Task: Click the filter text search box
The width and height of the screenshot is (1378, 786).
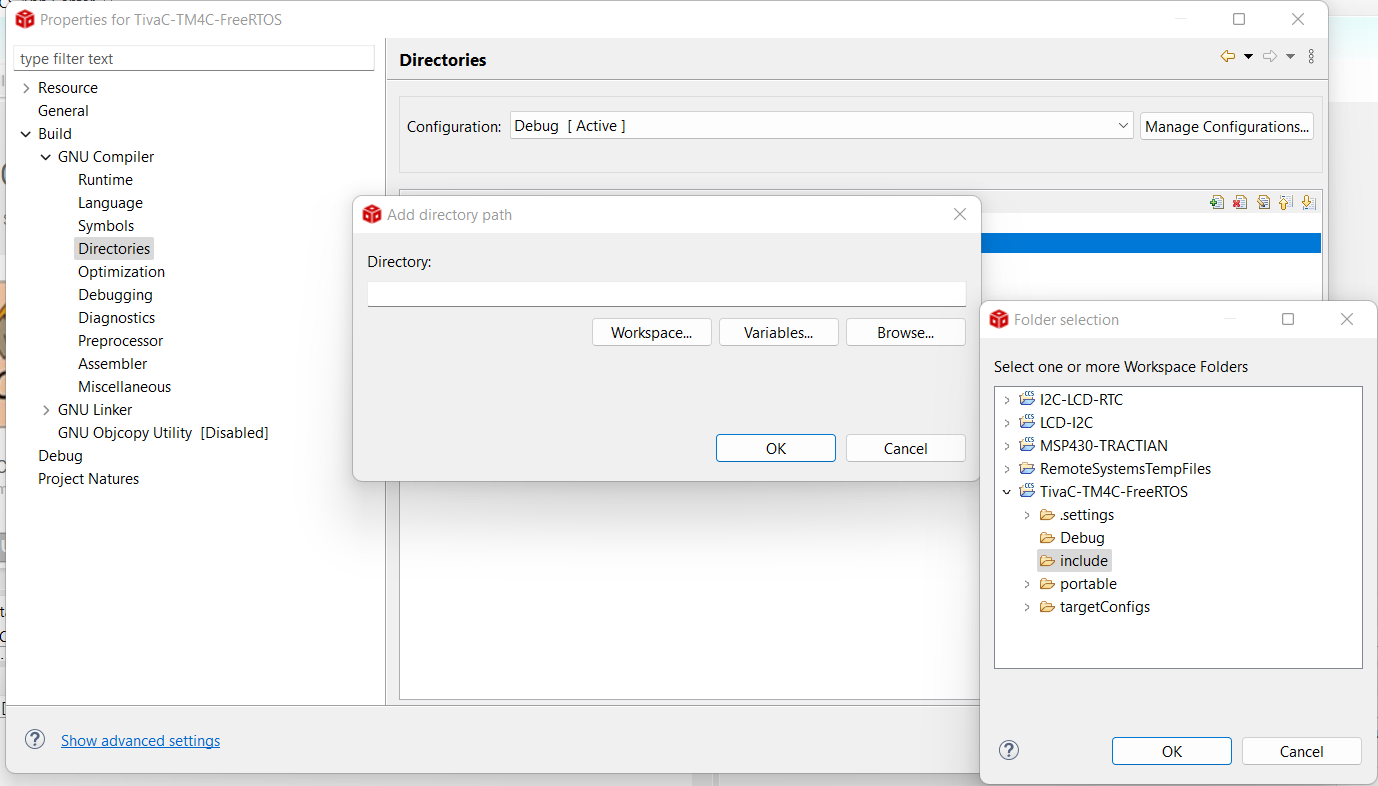Action: [x=194, y=59]
